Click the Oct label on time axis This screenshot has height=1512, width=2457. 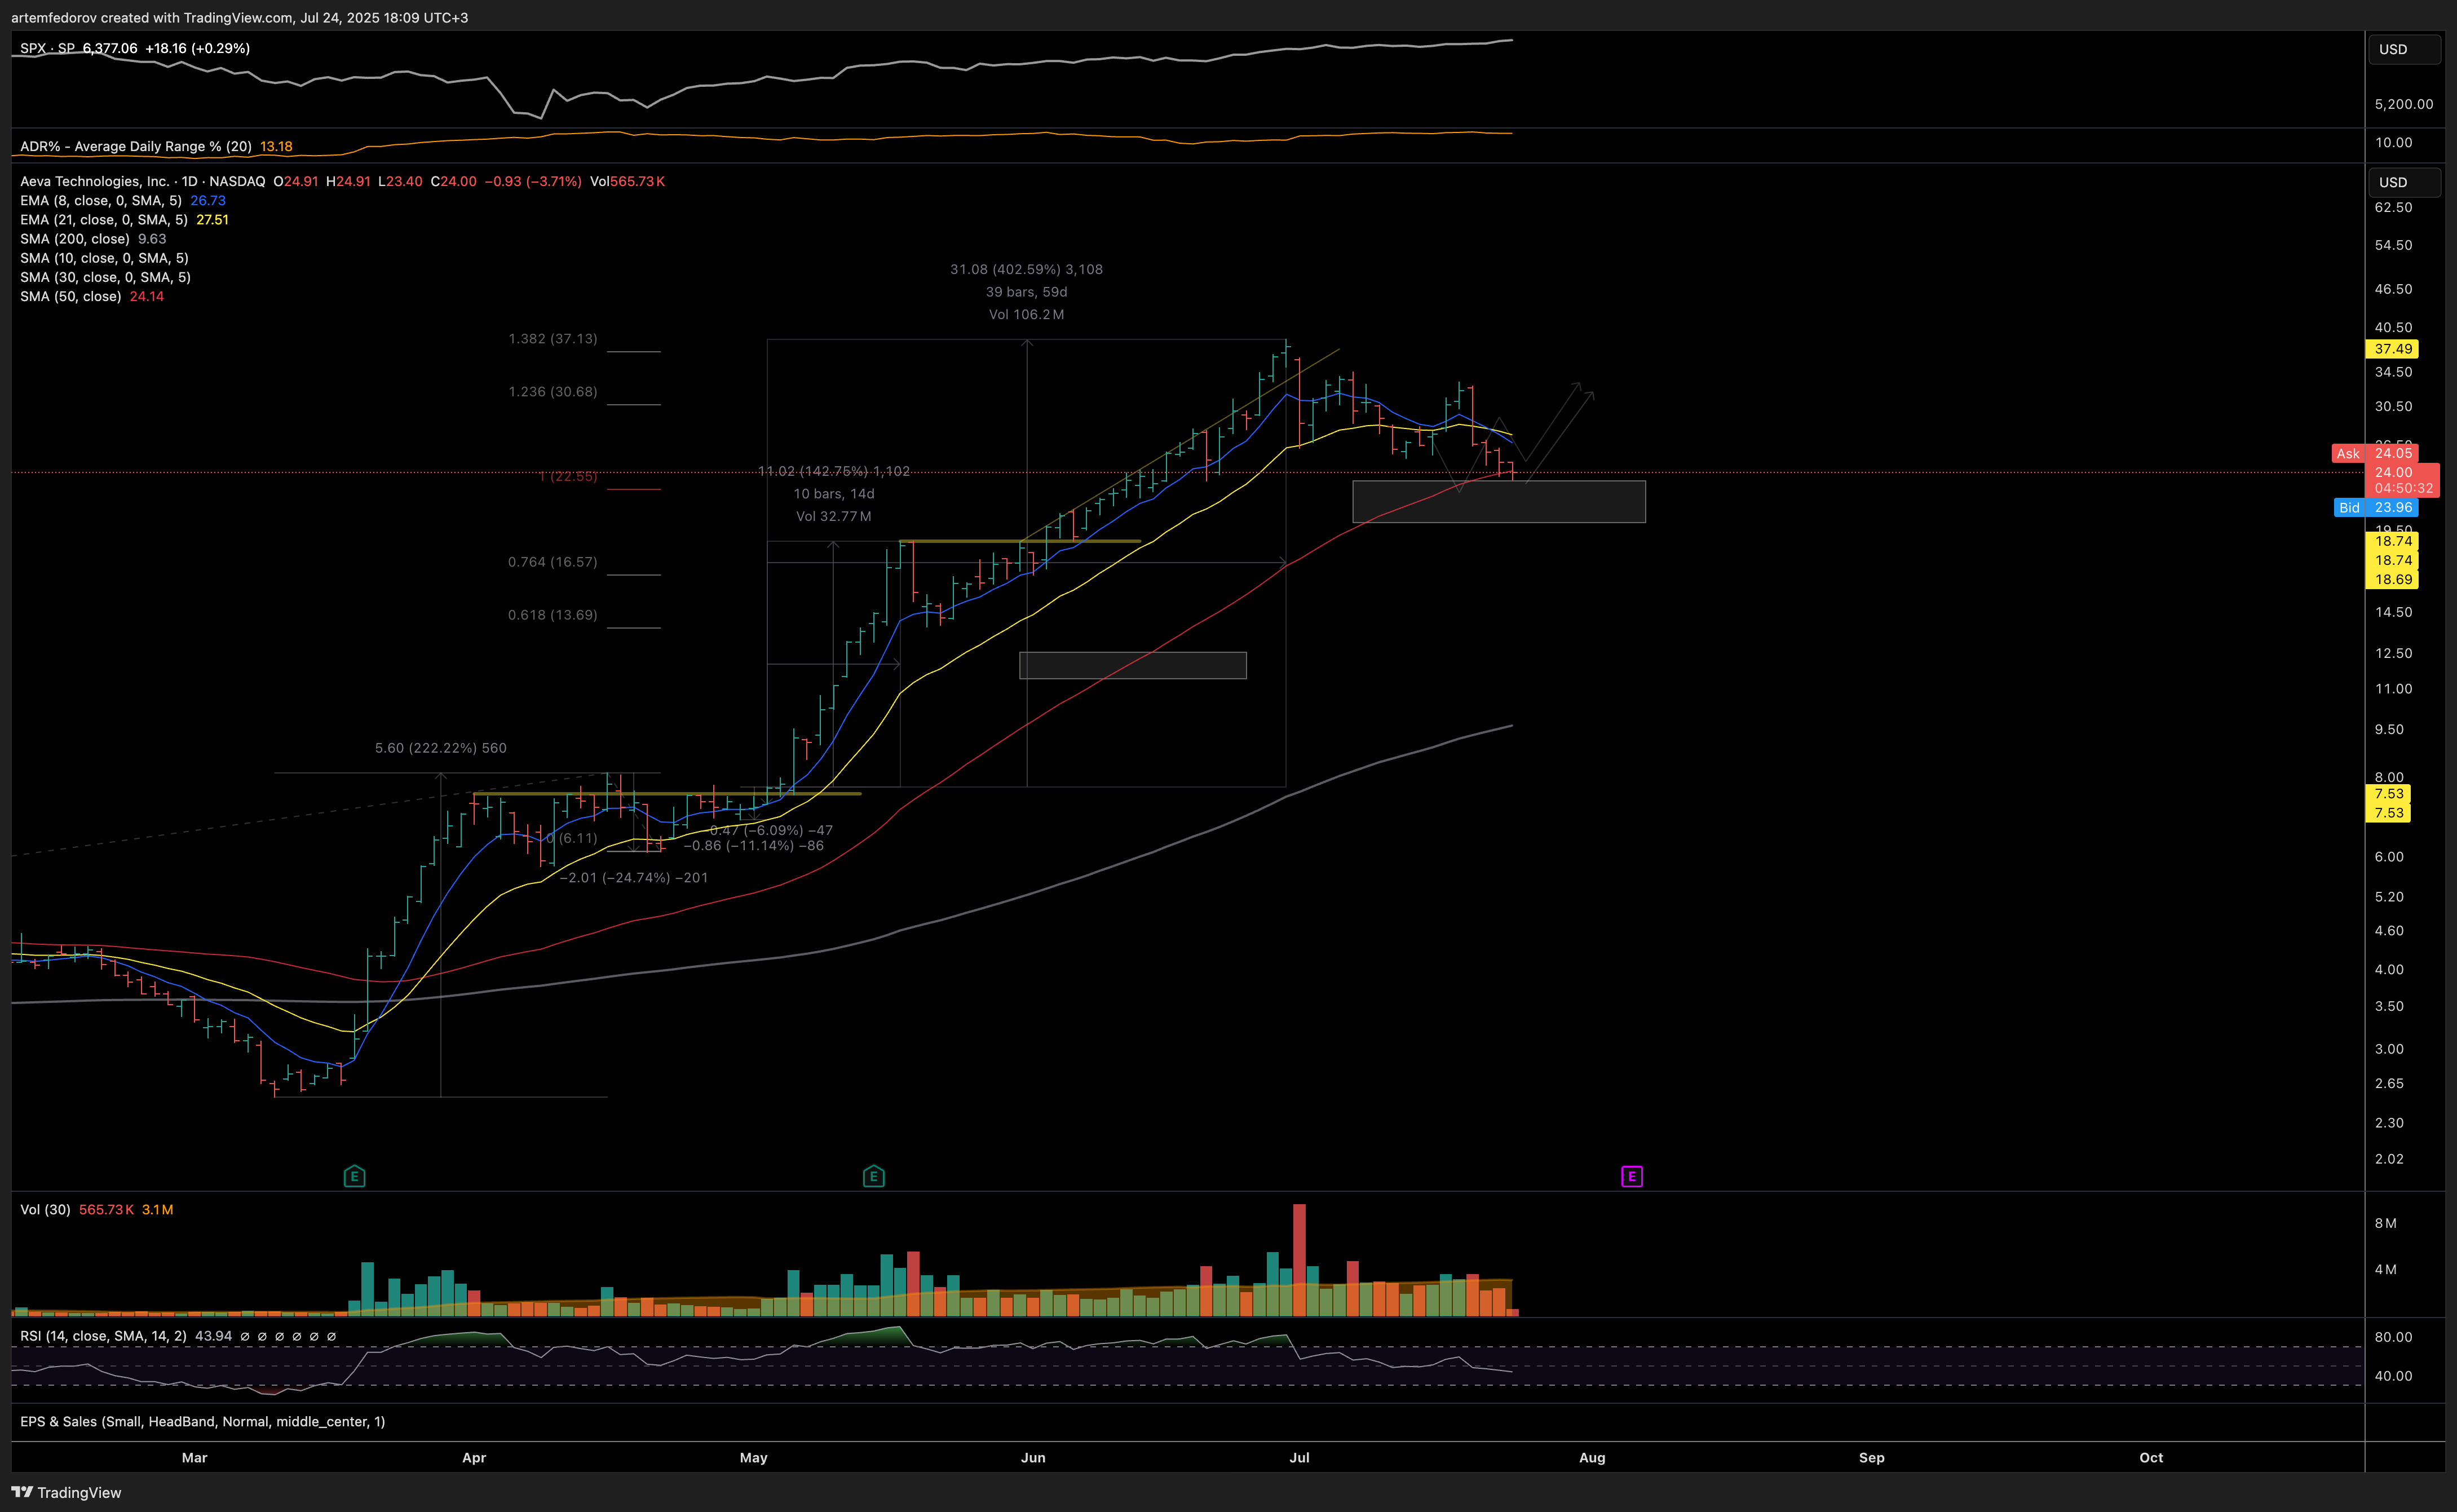(x=2151, y=1457)
